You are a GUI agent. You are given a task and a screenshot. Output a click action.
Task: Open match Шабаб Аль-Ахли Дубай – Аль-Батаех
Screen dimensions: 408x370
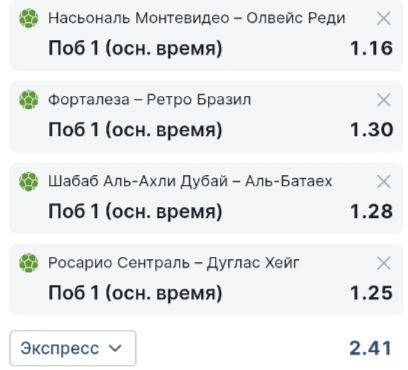click(x=190, y=181)
